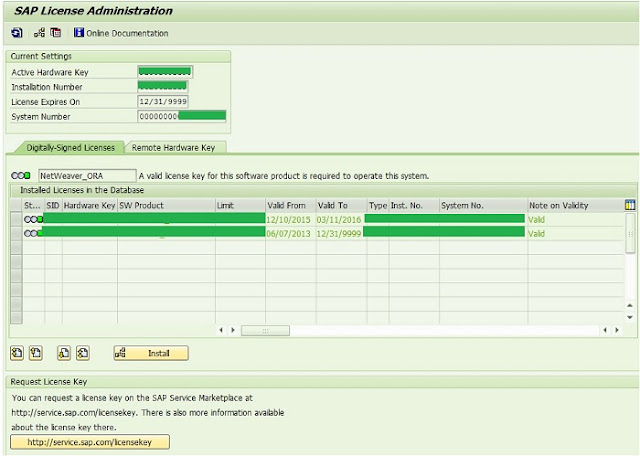
Task: Click the System No. column header
Action: coord(483,205)
